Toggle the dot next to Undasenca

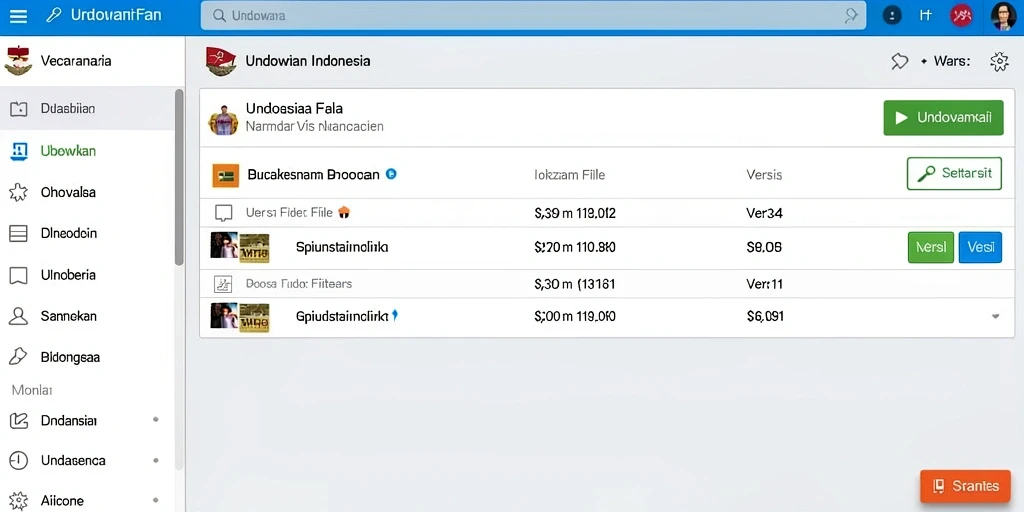[x=155, y=460]
